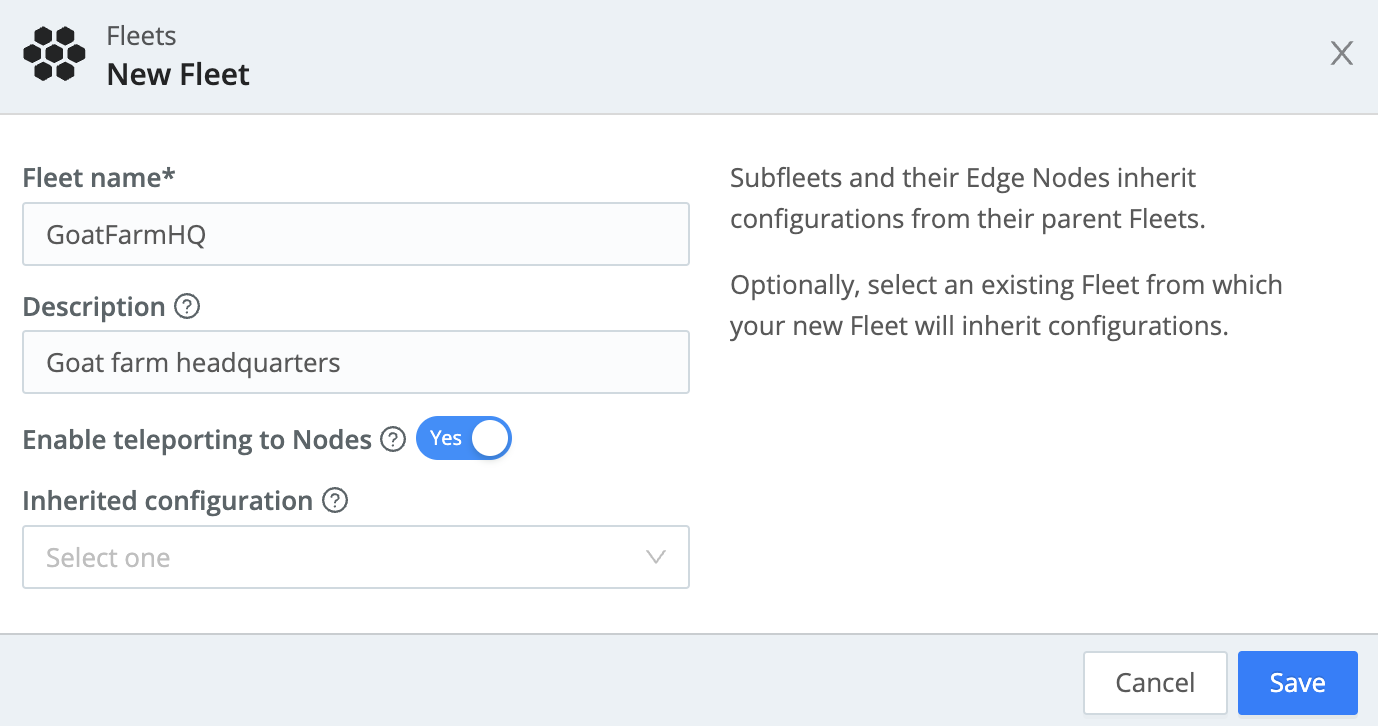The image size is (1378, 726).
Task: Switch off the Enable teleporting option
Action: click(x=464, y=438)
